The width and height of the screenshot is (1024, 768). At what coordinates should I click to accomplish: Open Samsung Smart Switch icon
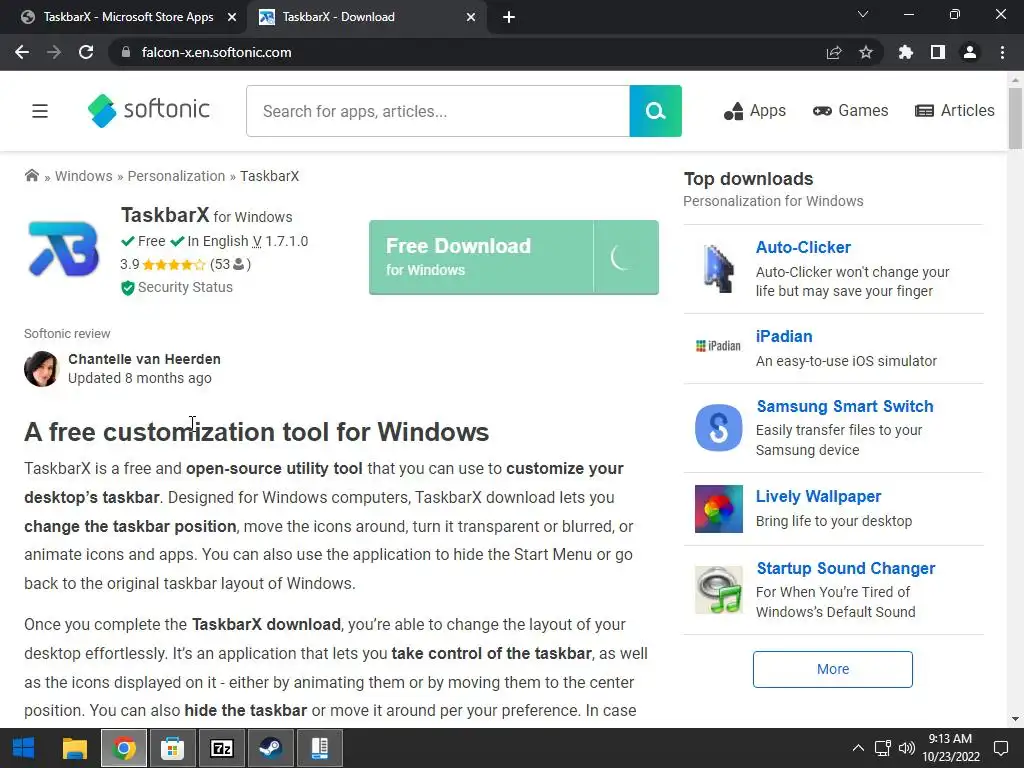[718, 428]
